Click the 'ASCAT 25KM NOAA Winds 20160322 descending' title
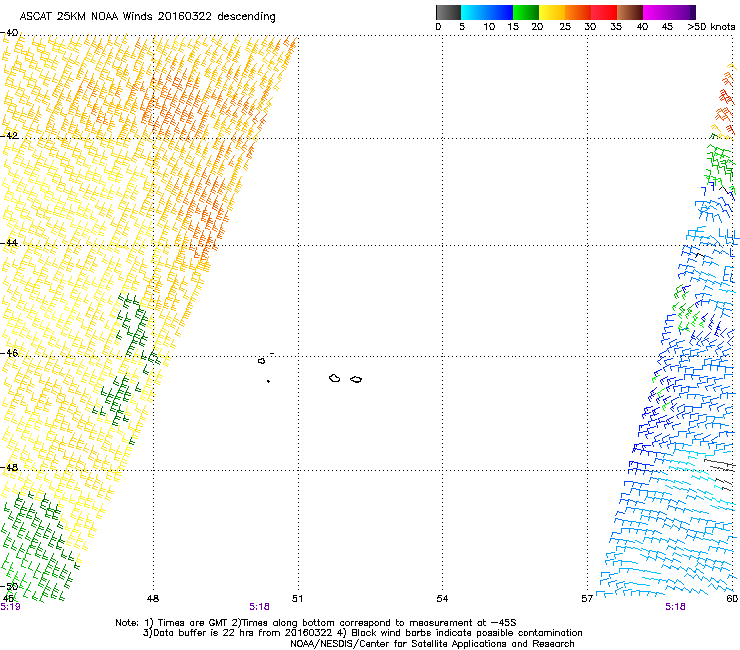This screenshot has width=740, height=650. pos(147,16)
